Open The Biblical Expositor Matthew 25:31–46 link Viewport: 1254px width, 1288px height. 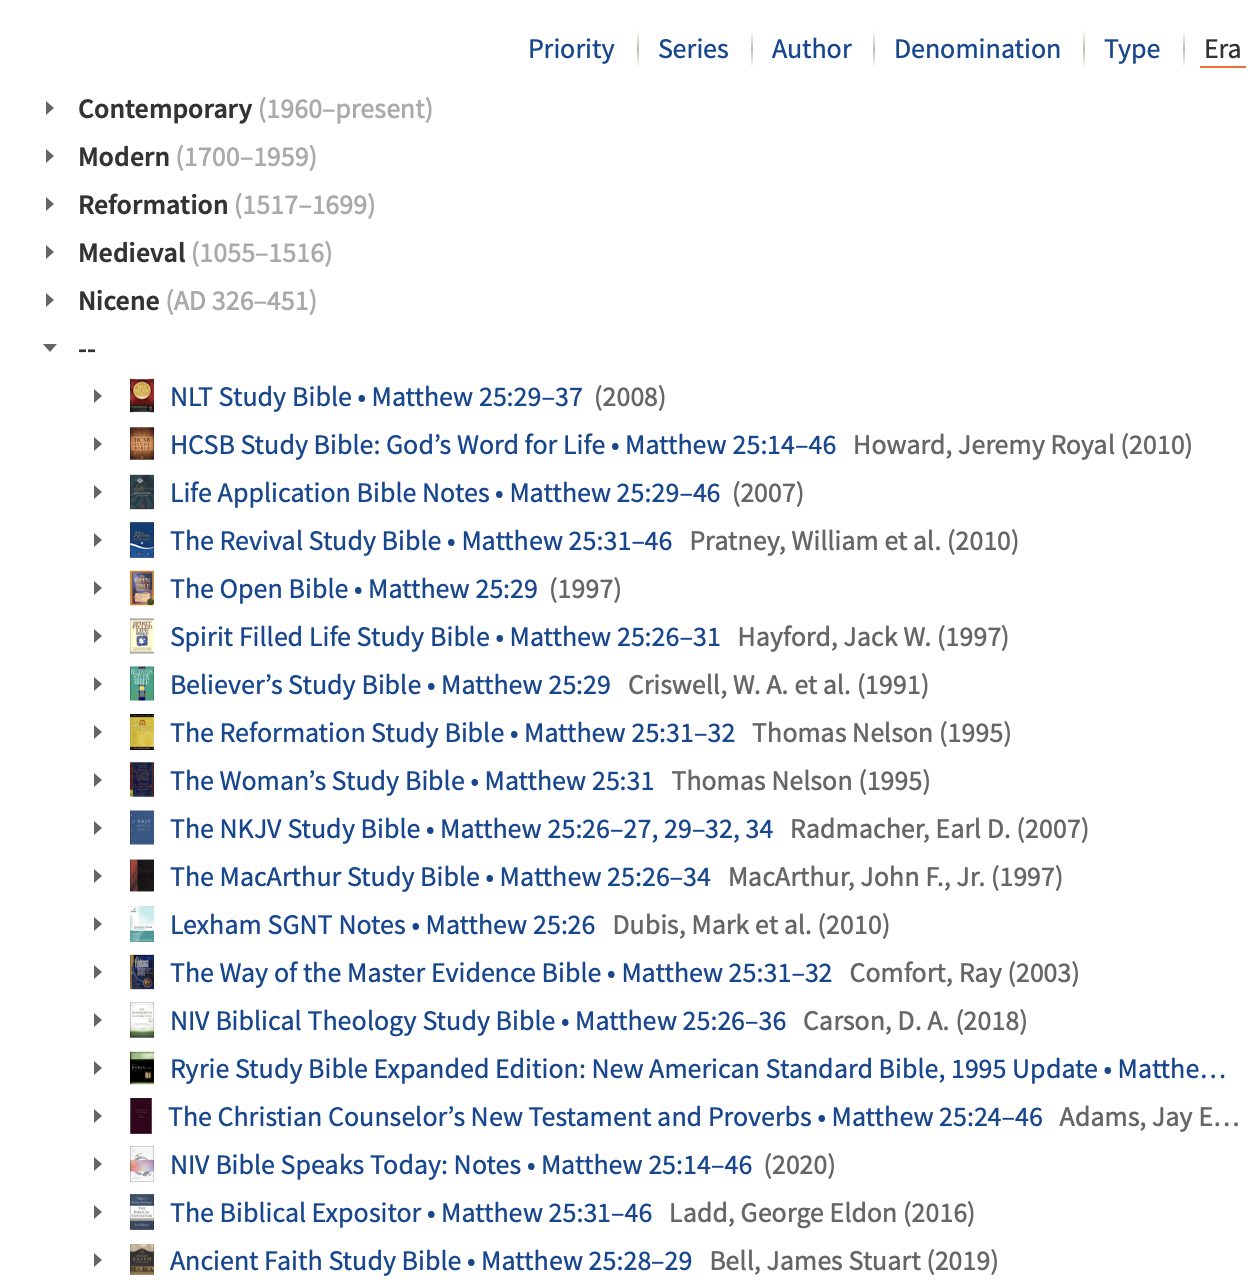[411, 1213]
